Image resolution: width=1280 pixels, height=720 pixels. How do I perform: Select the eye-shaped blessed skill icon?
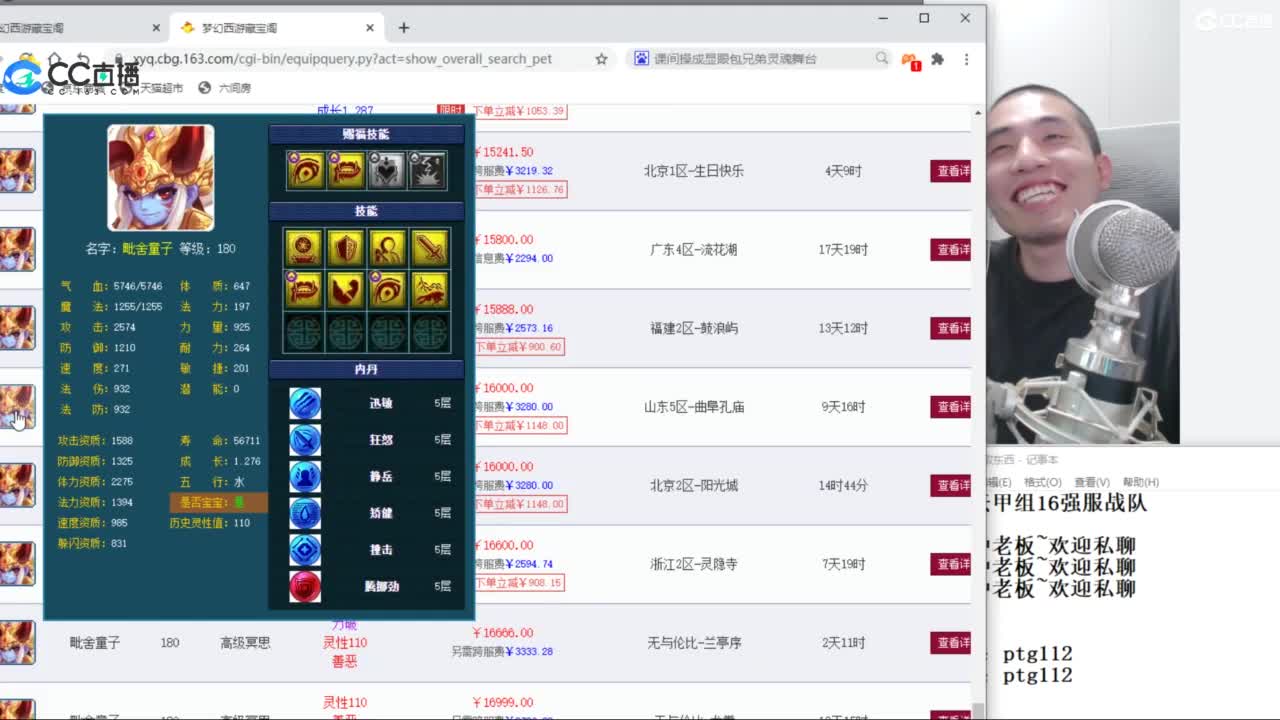coord(306,170)
